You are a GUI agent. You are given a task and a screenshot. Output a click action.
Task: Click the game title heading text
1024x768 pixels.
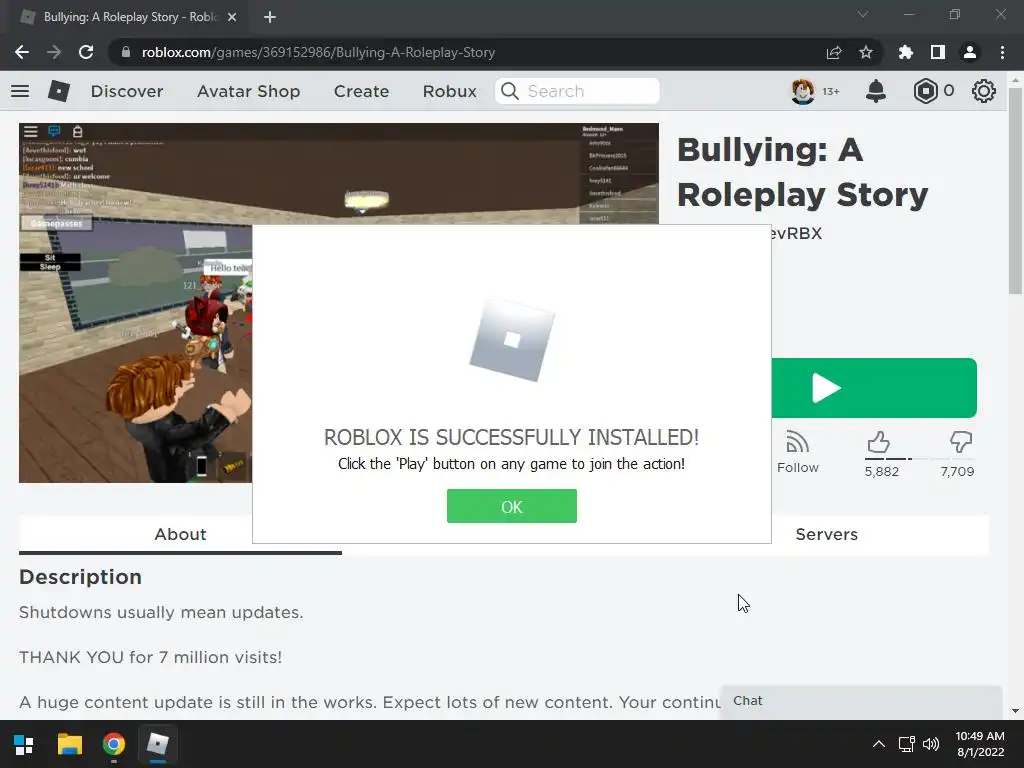802,172
